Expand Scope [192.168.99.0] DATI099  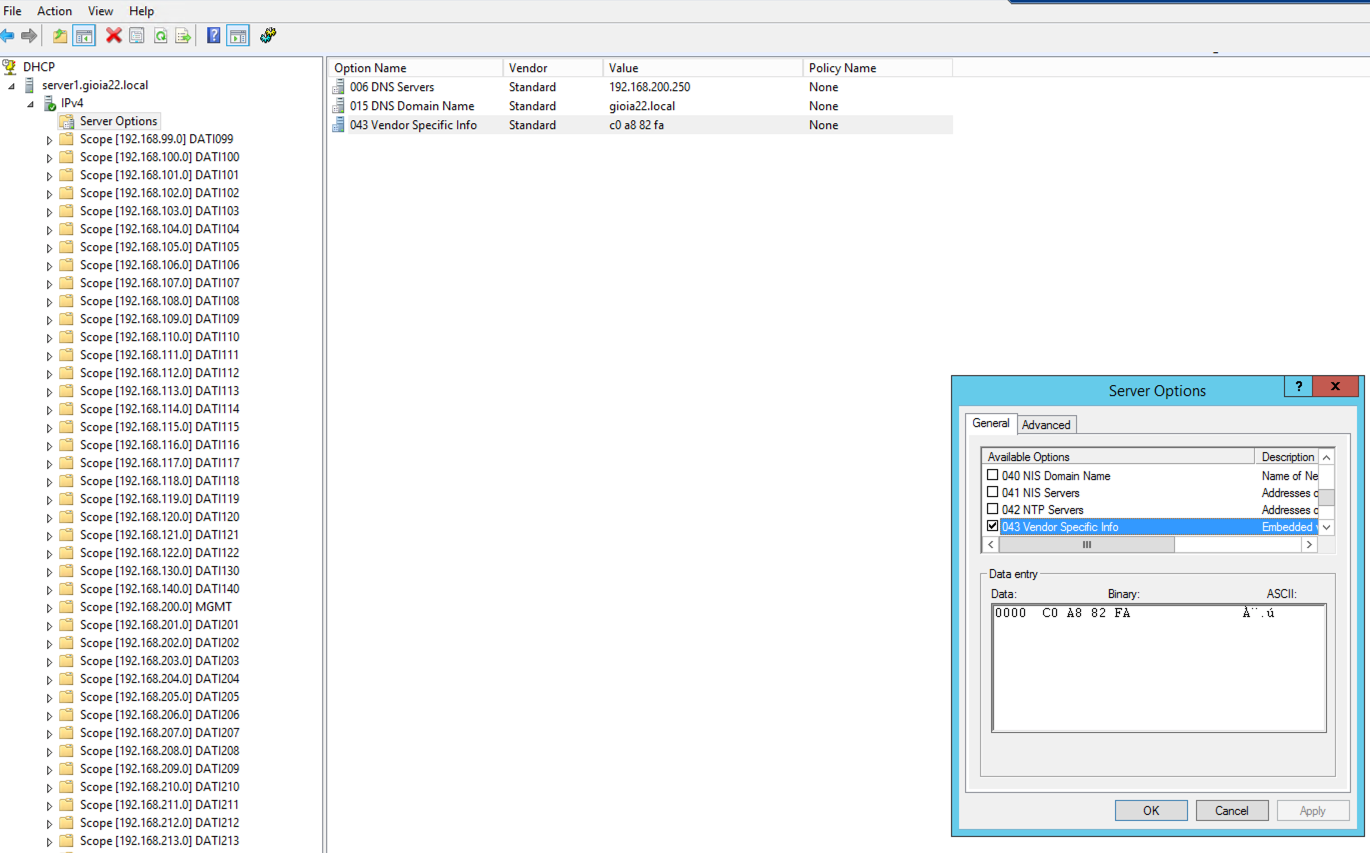[x=49, y=140]
